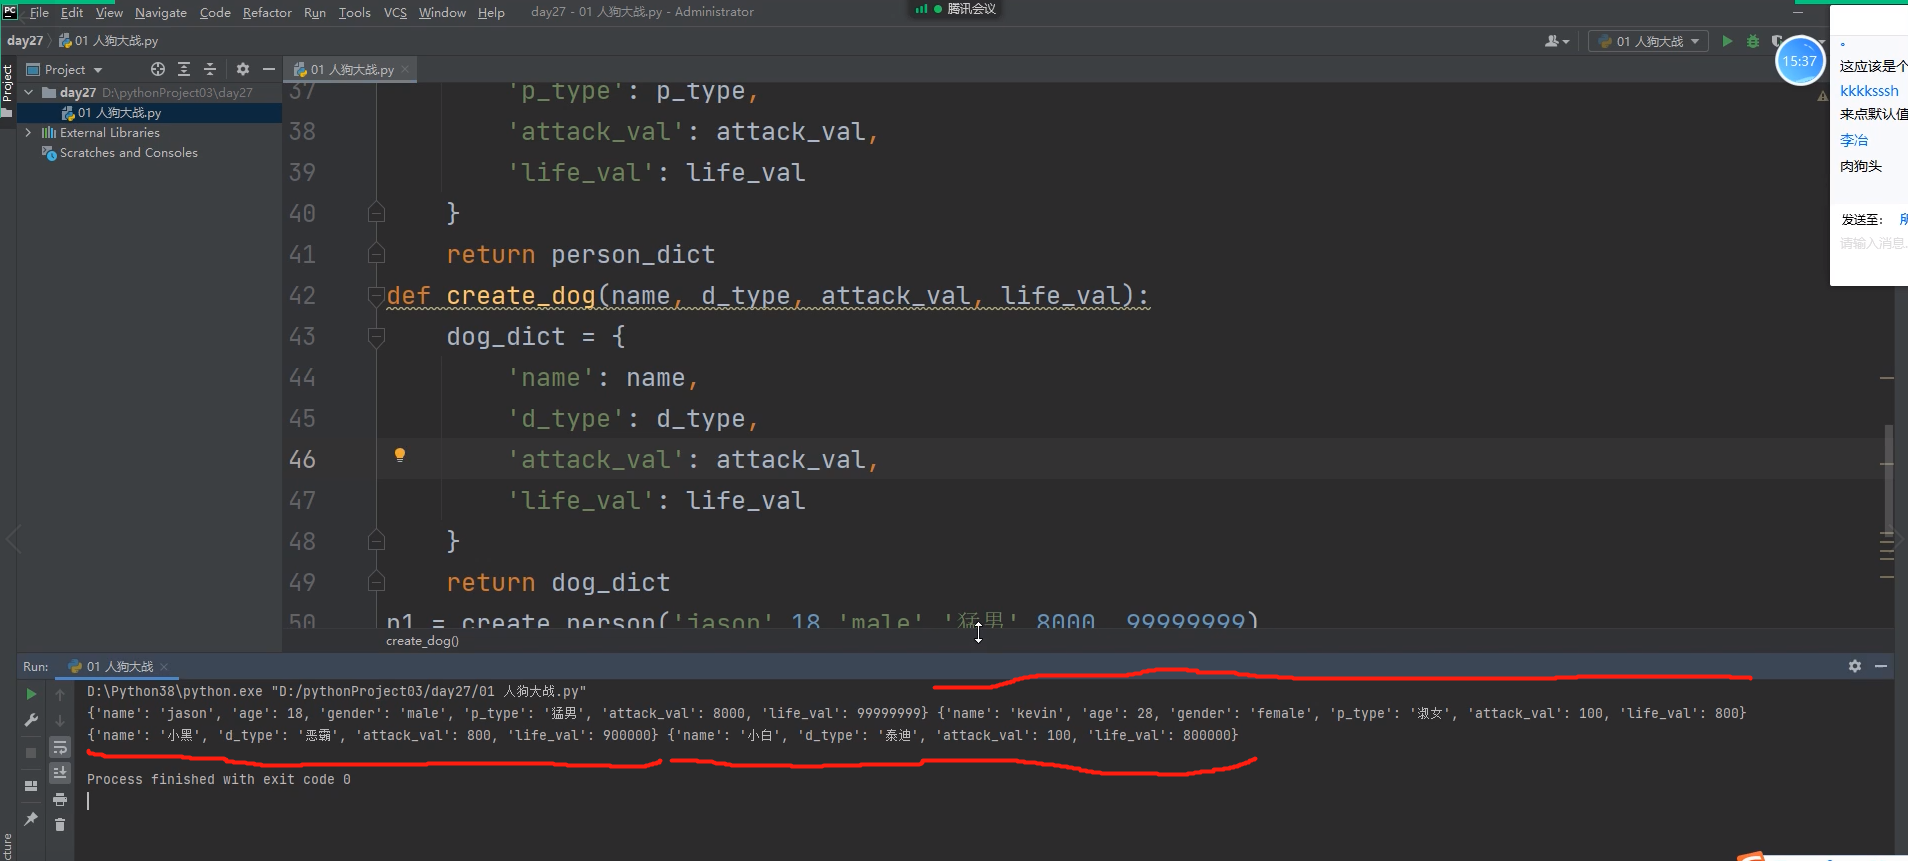Viewport: 1908px width, 861px height.
Task: Open the Refactor menu
Action: coord(267,12)
